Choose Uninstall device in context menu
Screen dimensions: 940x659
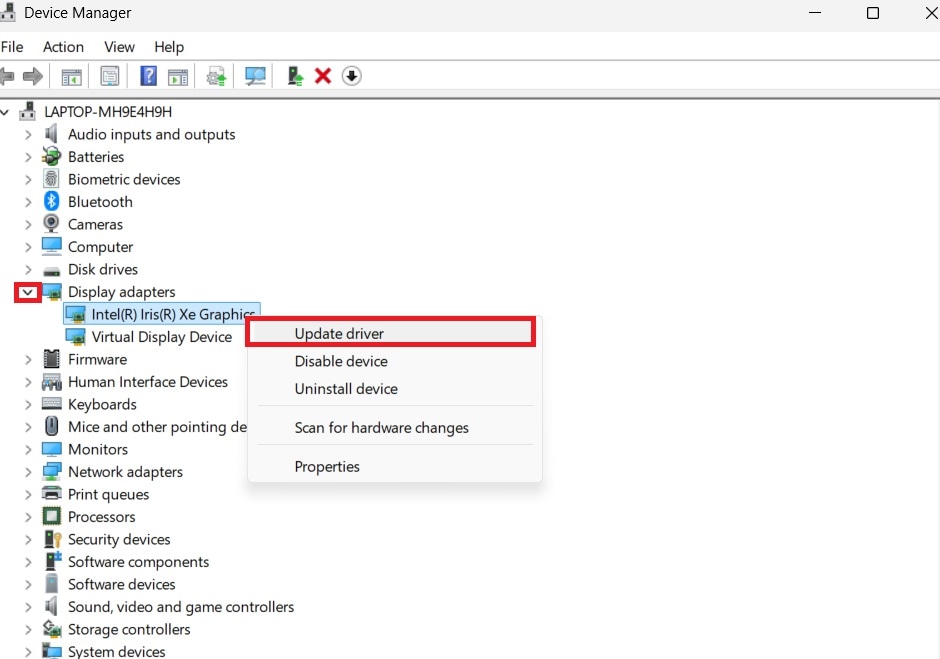tap(395, 389)
